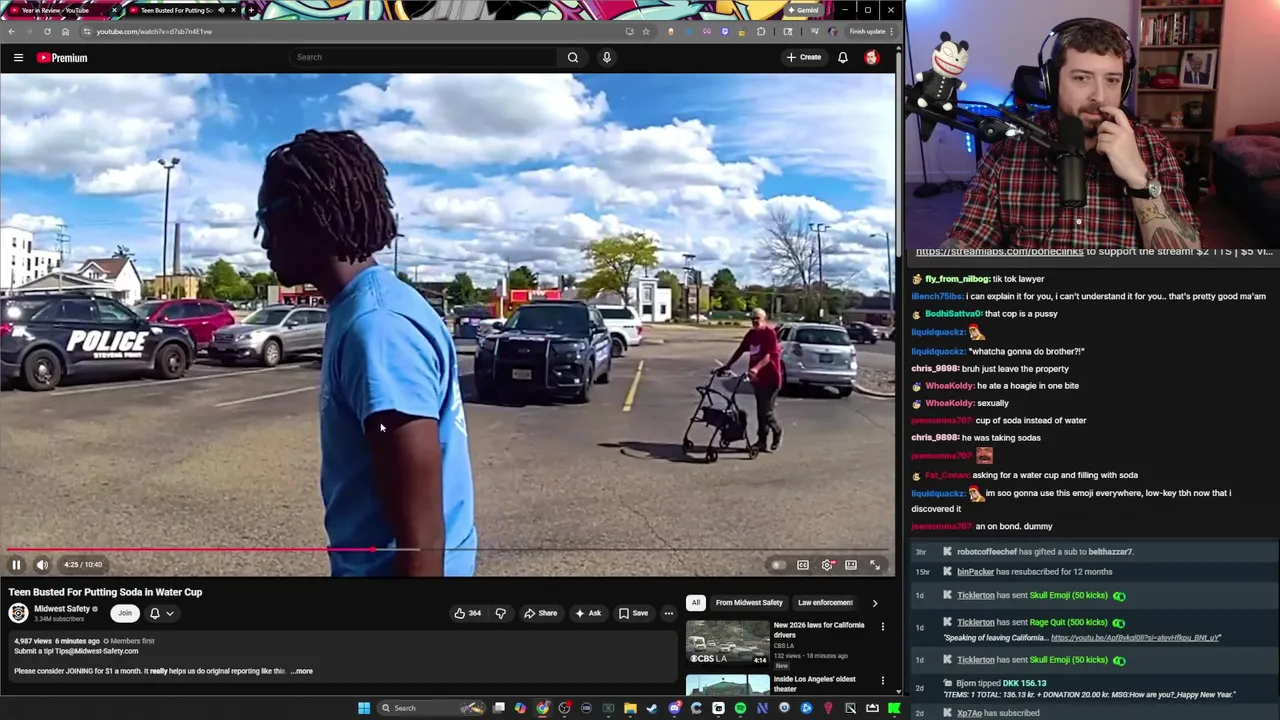Expand description with ...more
The height and width of the screenshot is (720, 1280).
tap(302, 671)
